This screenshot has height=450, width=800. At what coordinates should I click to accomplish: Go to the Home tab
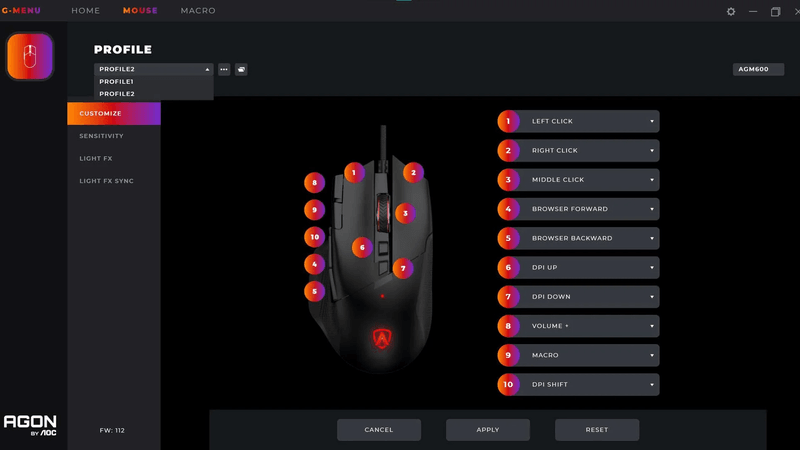[86, 11]
